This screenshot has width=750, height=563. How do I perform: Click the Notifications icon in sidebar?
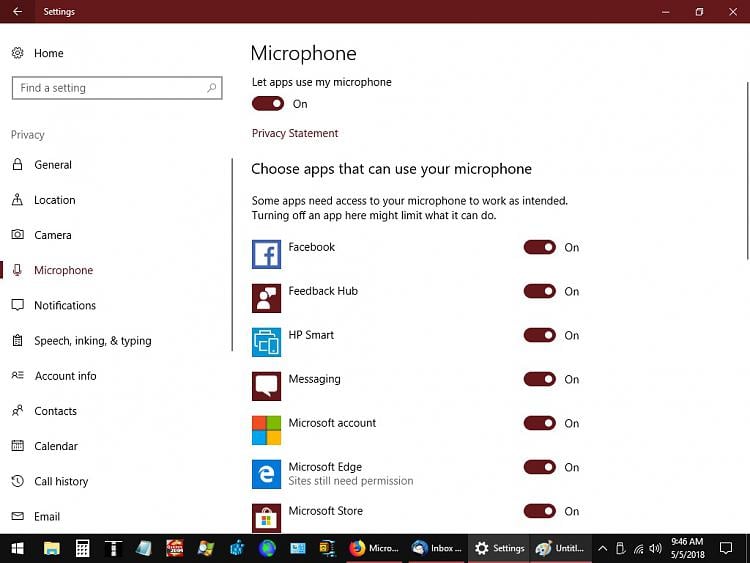click(x=18, y=305)
